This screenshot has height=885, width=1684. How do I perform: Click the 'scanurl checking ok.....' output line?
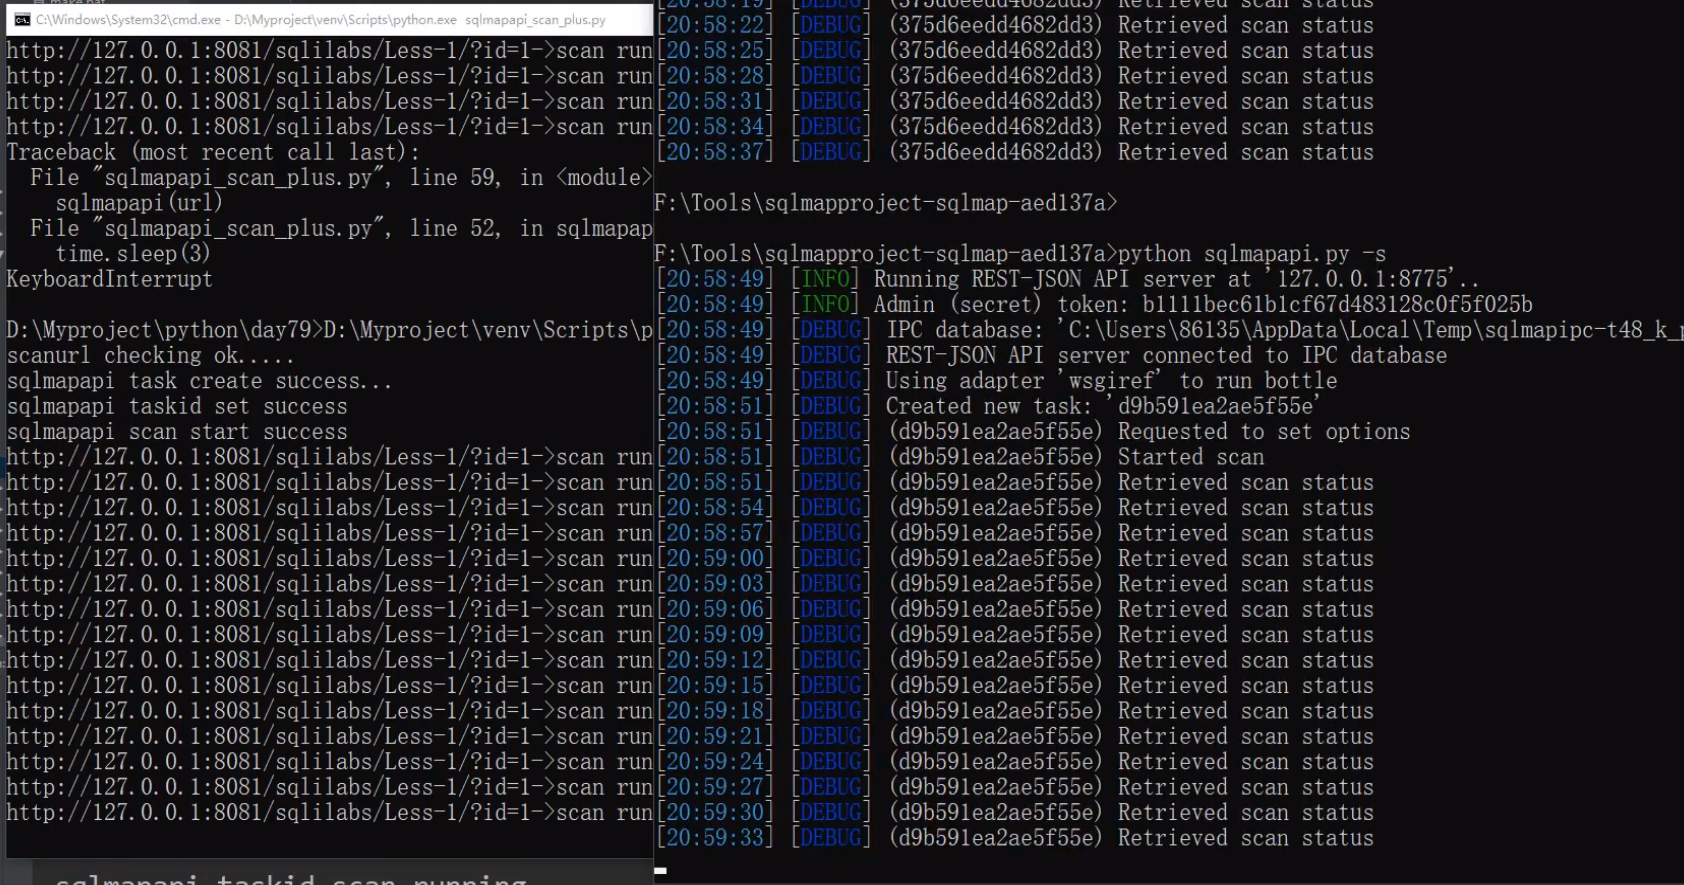150,355
